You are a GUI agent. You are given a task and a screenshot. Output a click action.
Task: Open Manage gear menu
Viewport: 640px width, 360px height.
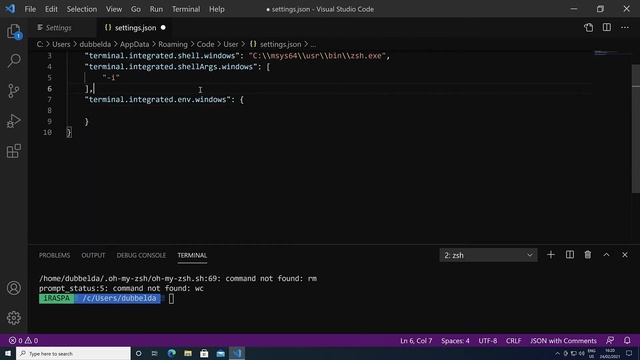14,318
